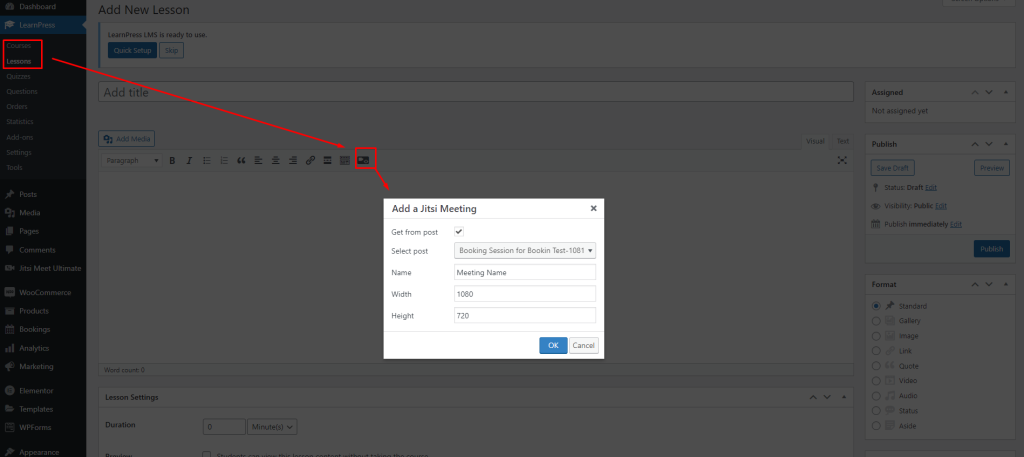Toggle the editor toolbar toggle
The width and height of the screenshot is (1024, 457).
click(345, 161)
